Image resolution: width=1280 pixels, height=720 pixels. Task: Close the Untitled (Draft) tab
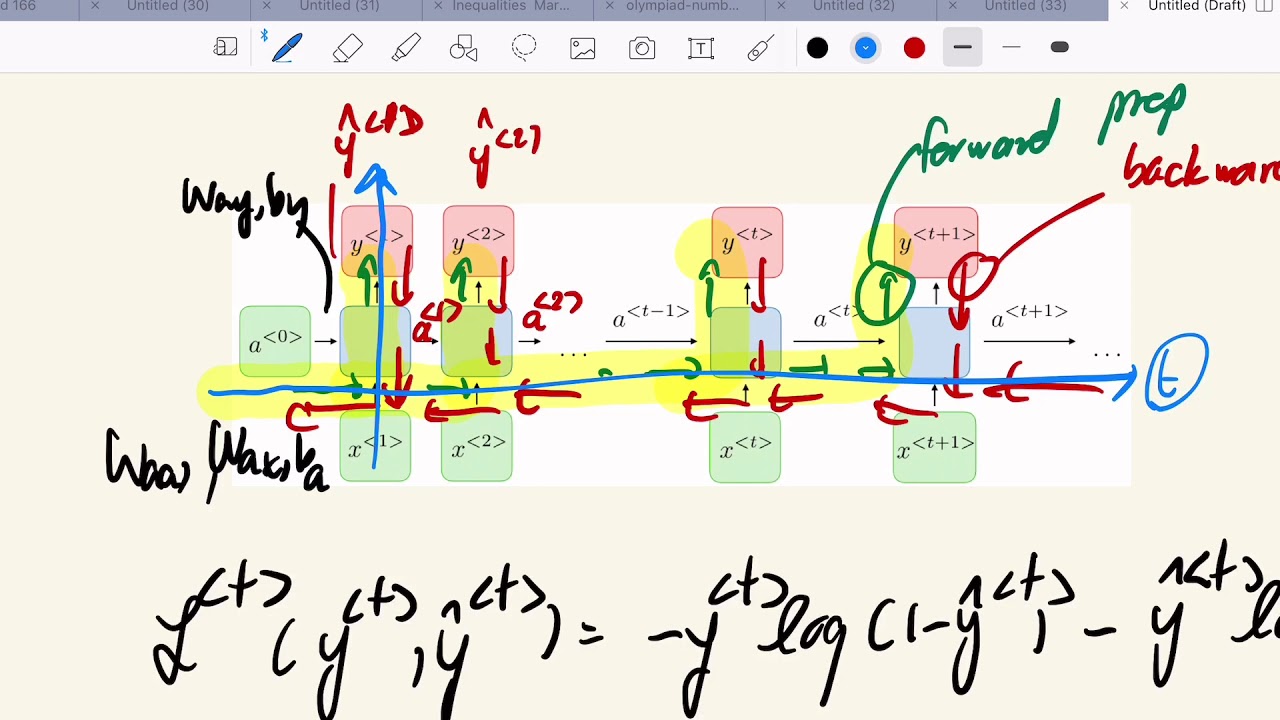click(1124, 6)
